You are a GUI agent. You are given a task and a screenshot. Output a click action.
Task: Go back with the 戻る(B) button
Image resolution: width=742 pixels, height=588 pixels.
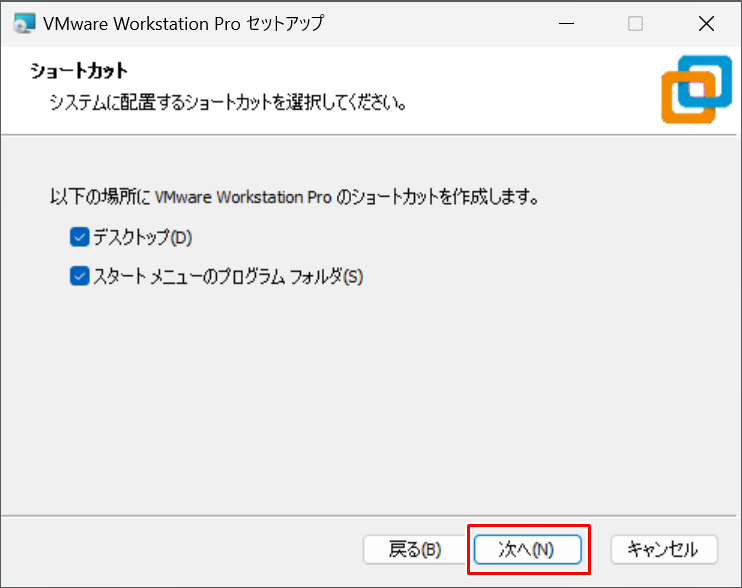click(x=414, y=549)
